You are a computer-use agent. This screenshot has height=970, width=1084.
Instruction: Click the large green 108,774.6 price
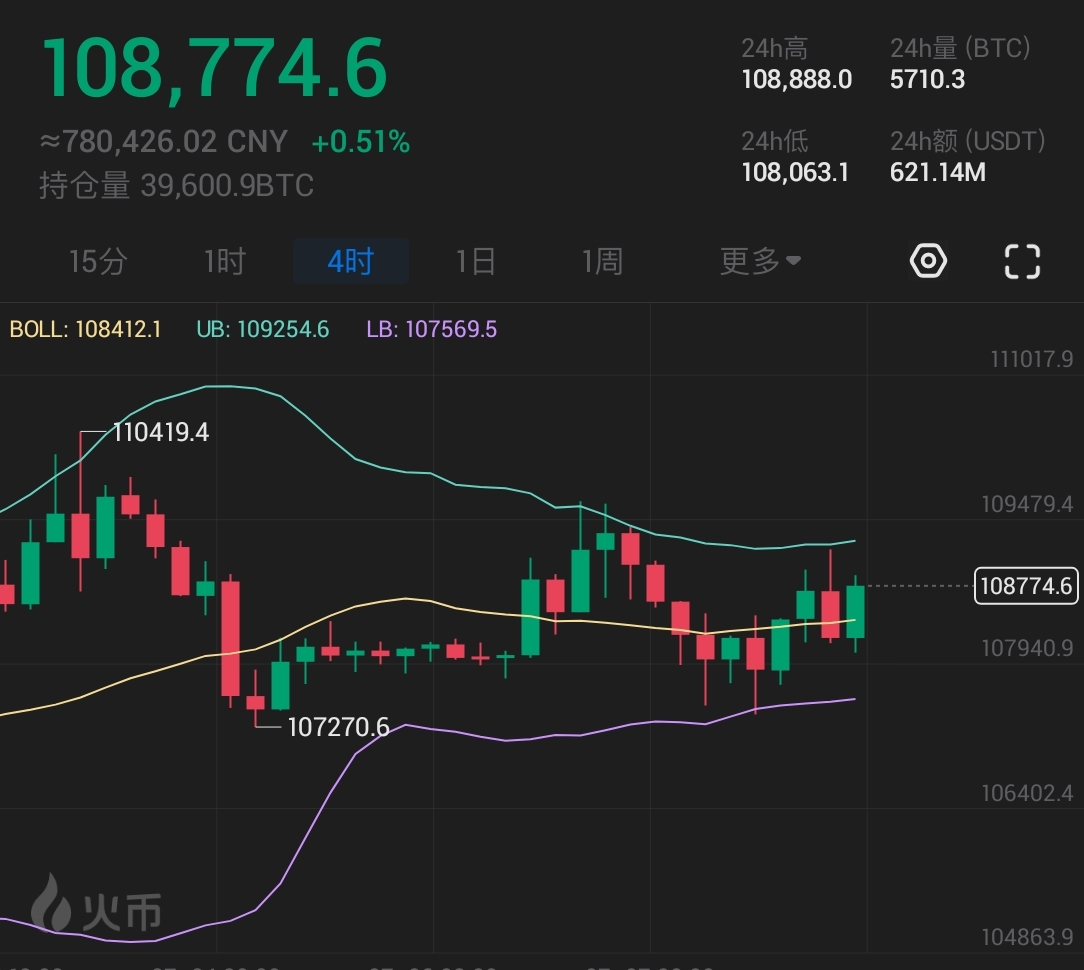(x=214, y=68)
